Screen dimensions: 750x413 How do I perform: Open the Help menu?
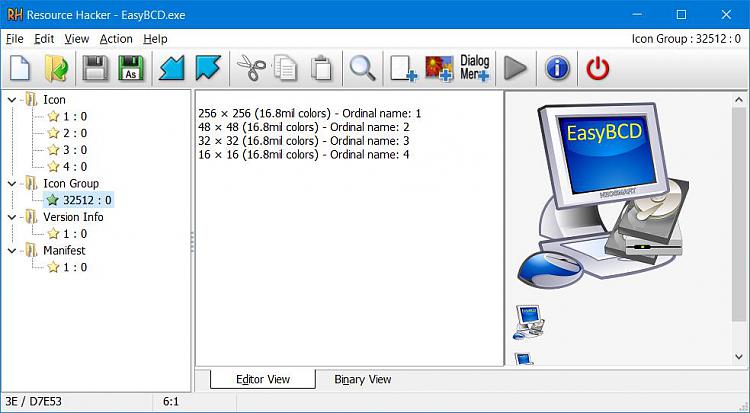(x=155, y=39)
